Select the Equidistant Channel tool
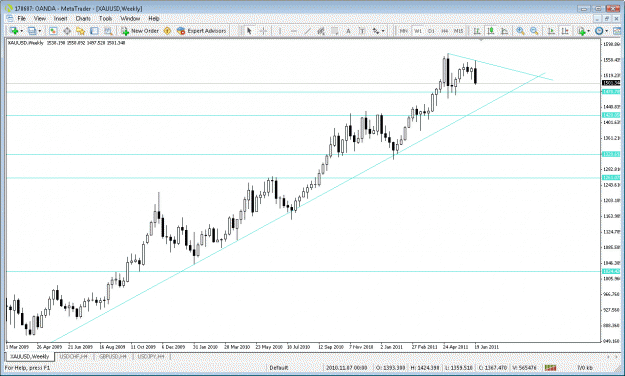 (321, 31)
